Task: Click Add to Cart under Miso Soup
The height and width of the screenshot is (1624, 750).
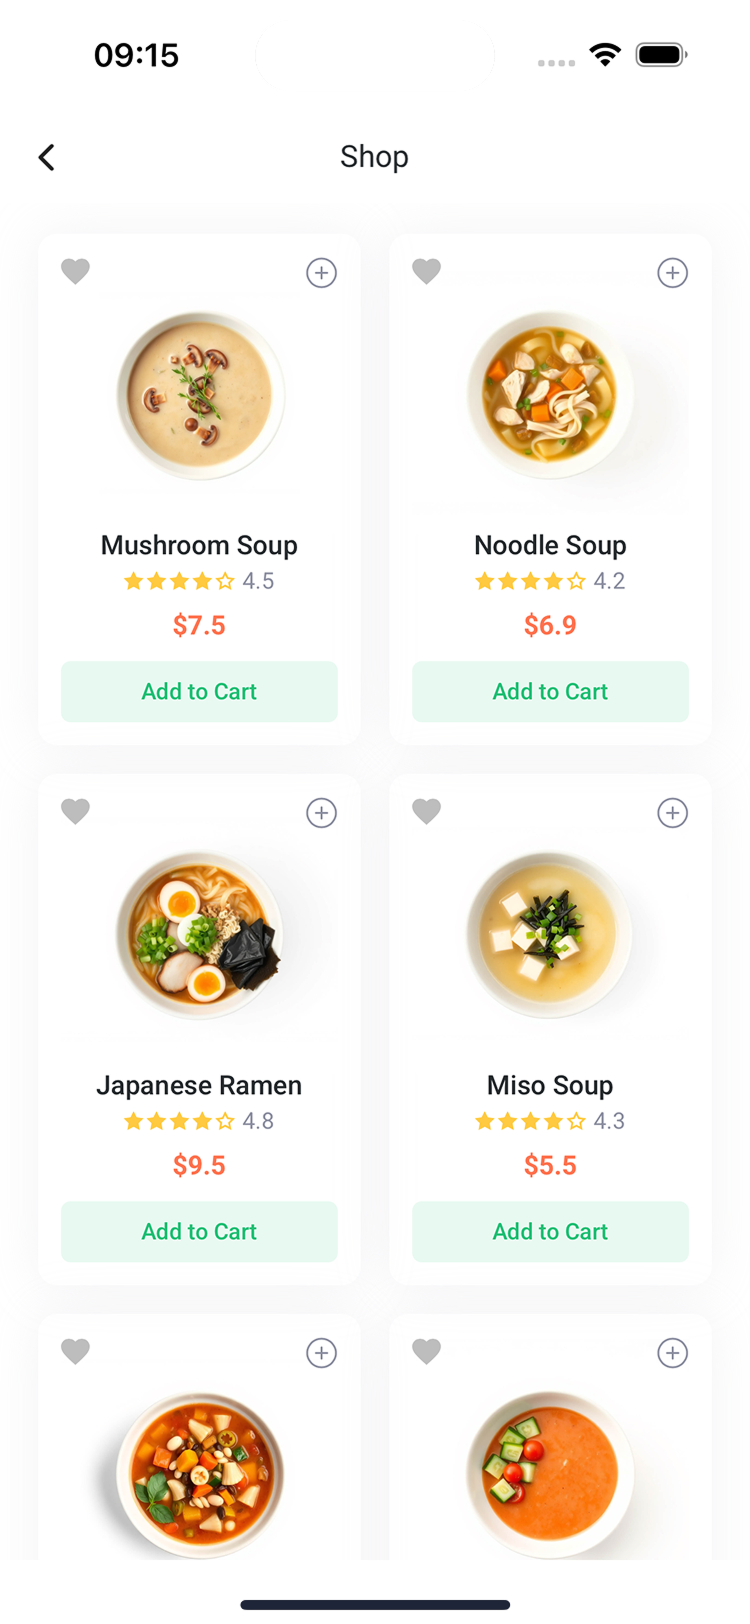Action: pos(550,1231)
